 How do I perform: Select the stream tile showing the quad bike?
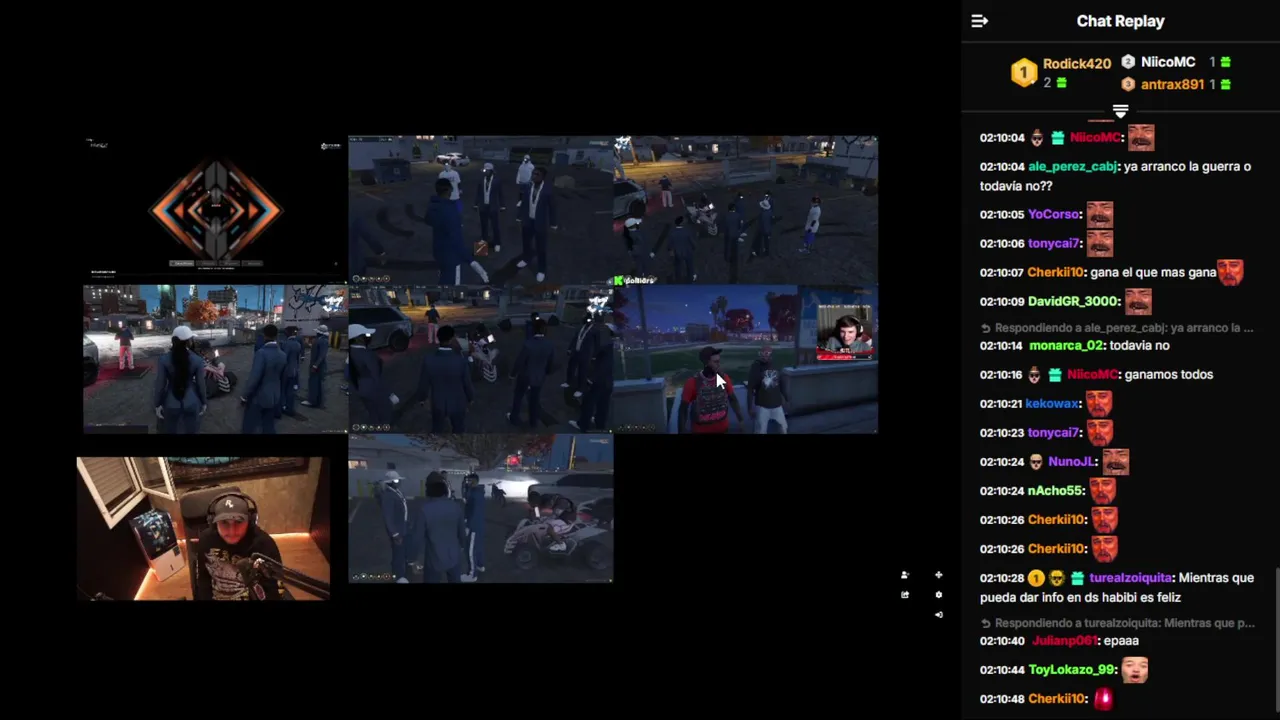[481, 508]
